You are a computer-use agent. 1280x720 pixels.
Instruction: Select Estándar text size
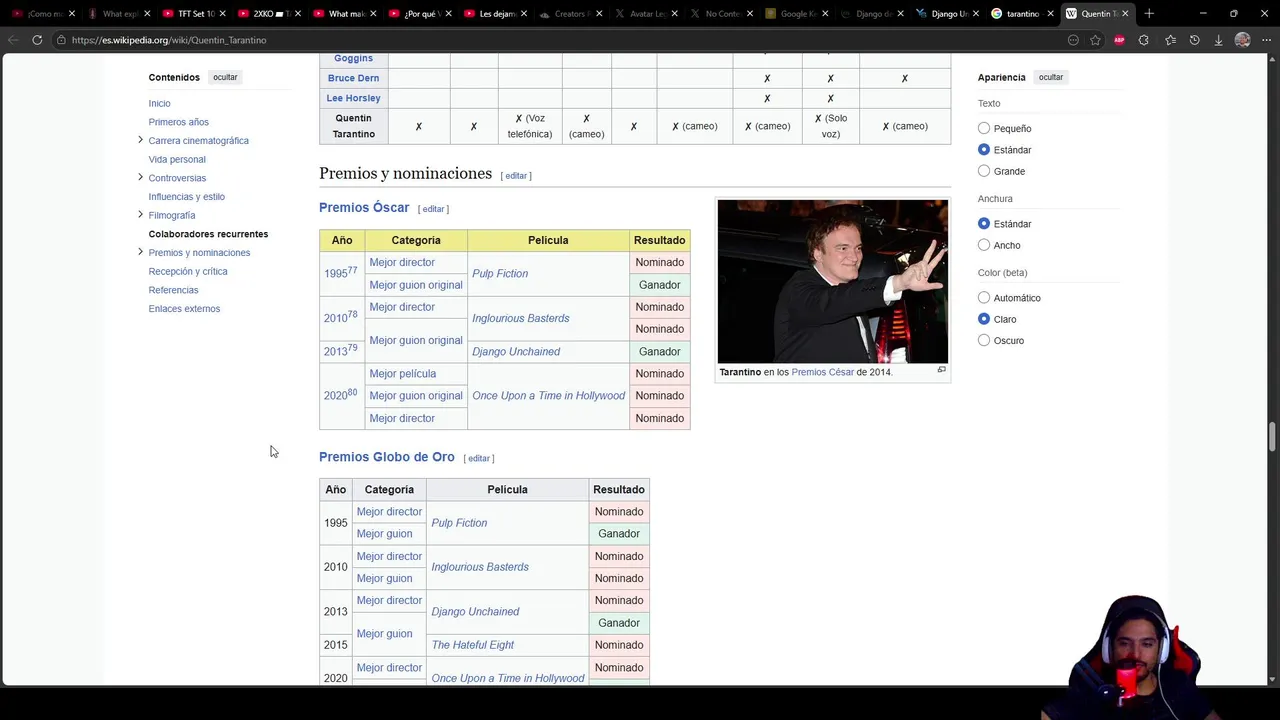click(x=984, y=150)
